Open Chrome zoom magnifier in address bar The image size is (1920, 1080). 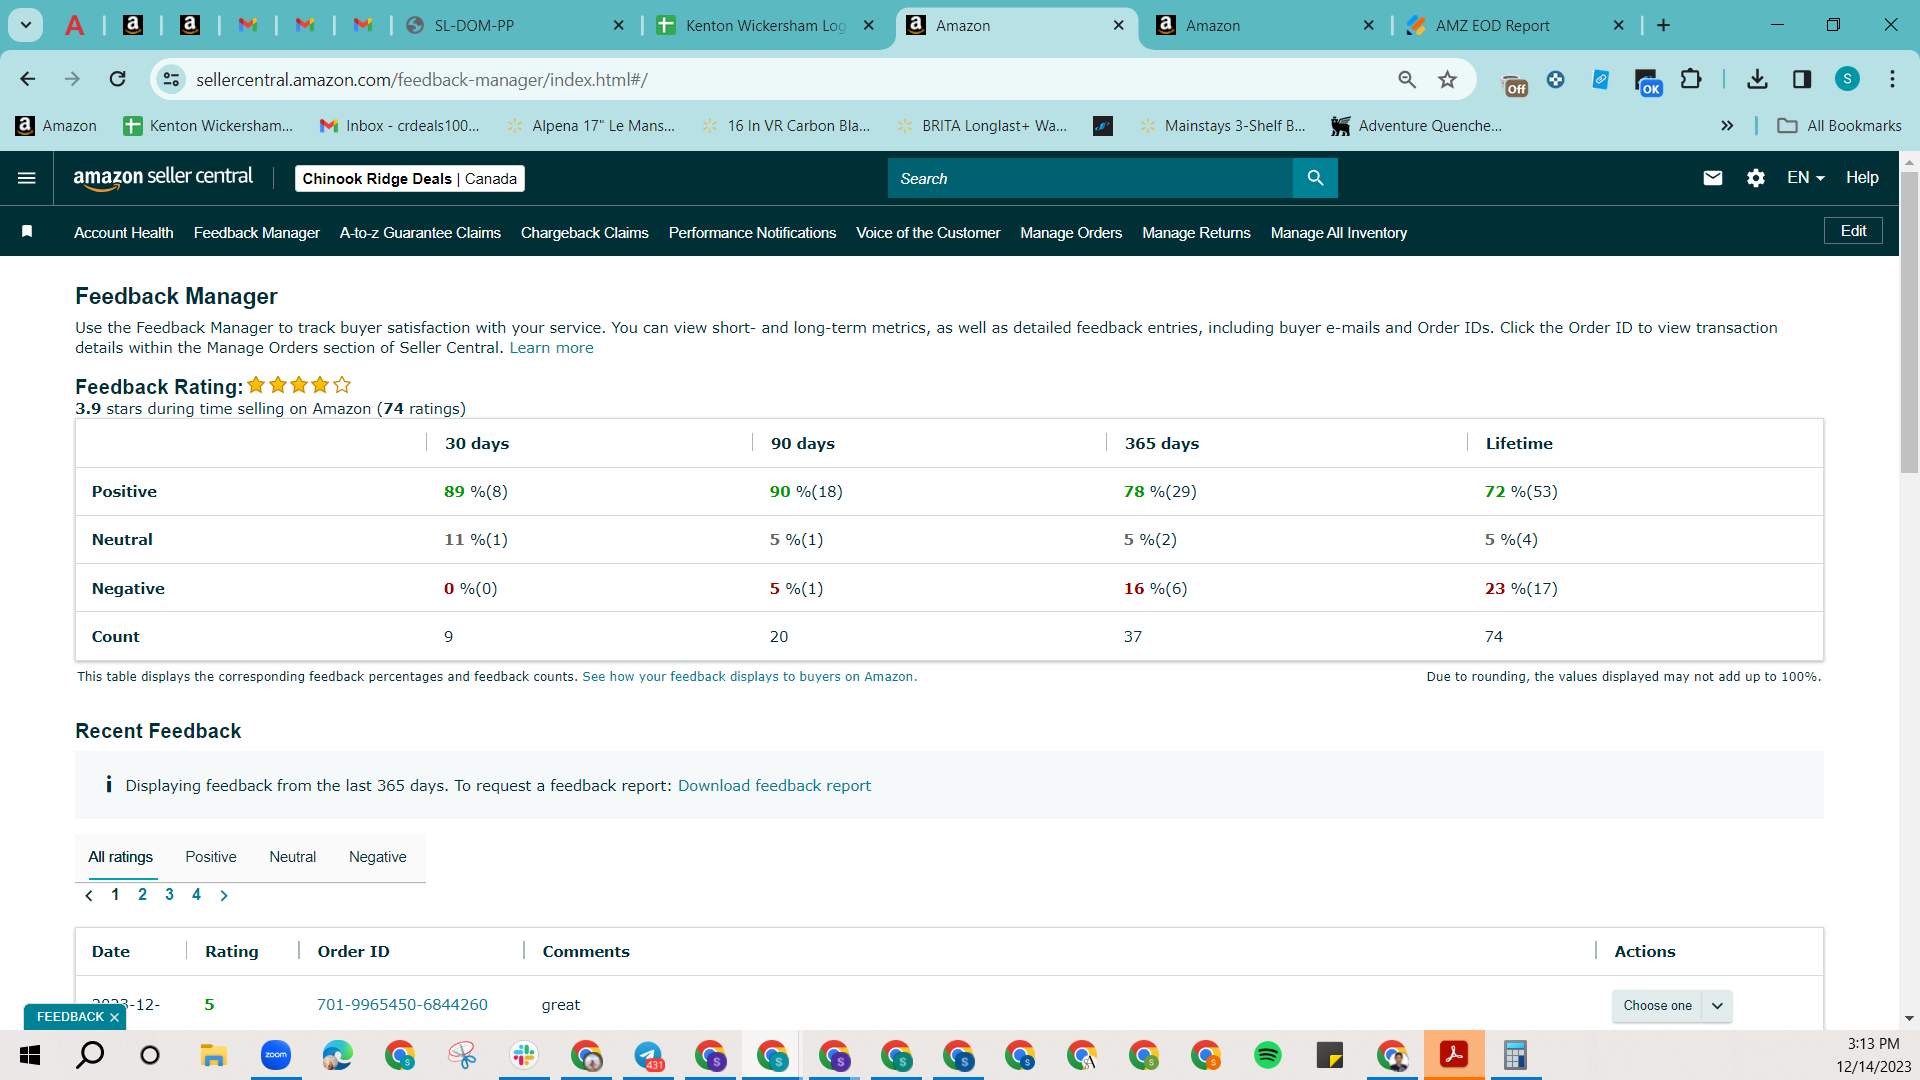pos(1407,79)
